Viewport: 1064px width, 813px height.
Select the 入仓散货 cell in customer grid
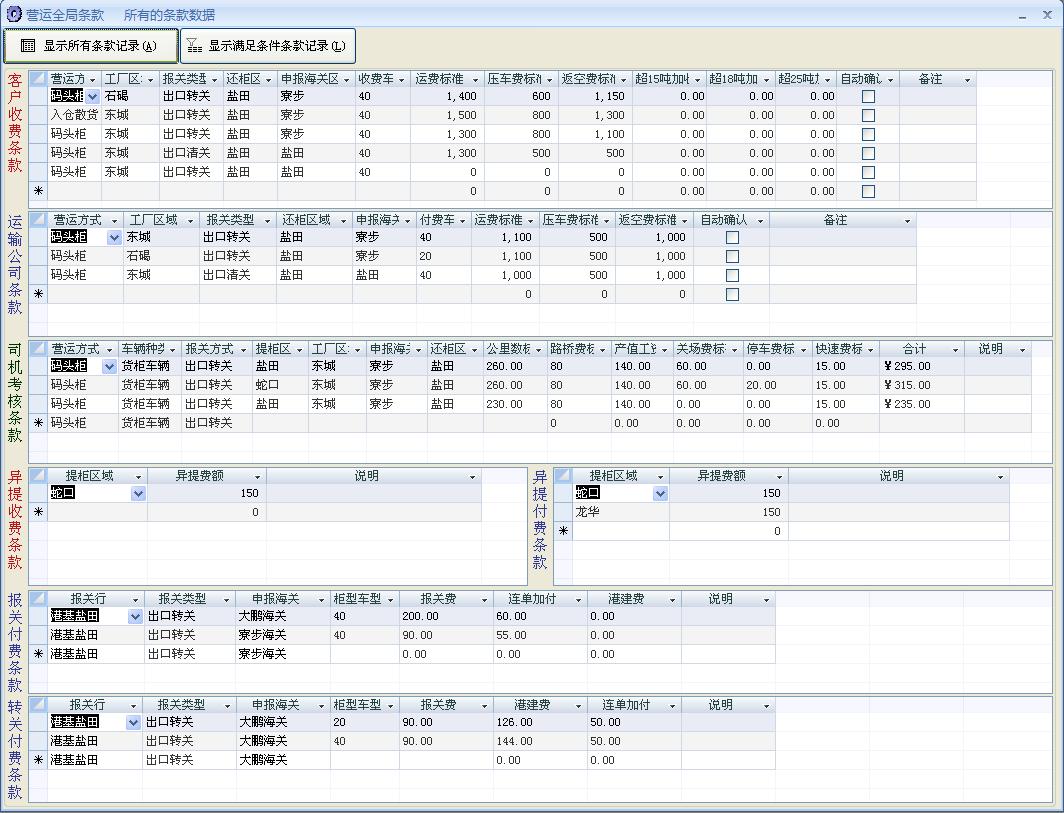coord(75,115)
